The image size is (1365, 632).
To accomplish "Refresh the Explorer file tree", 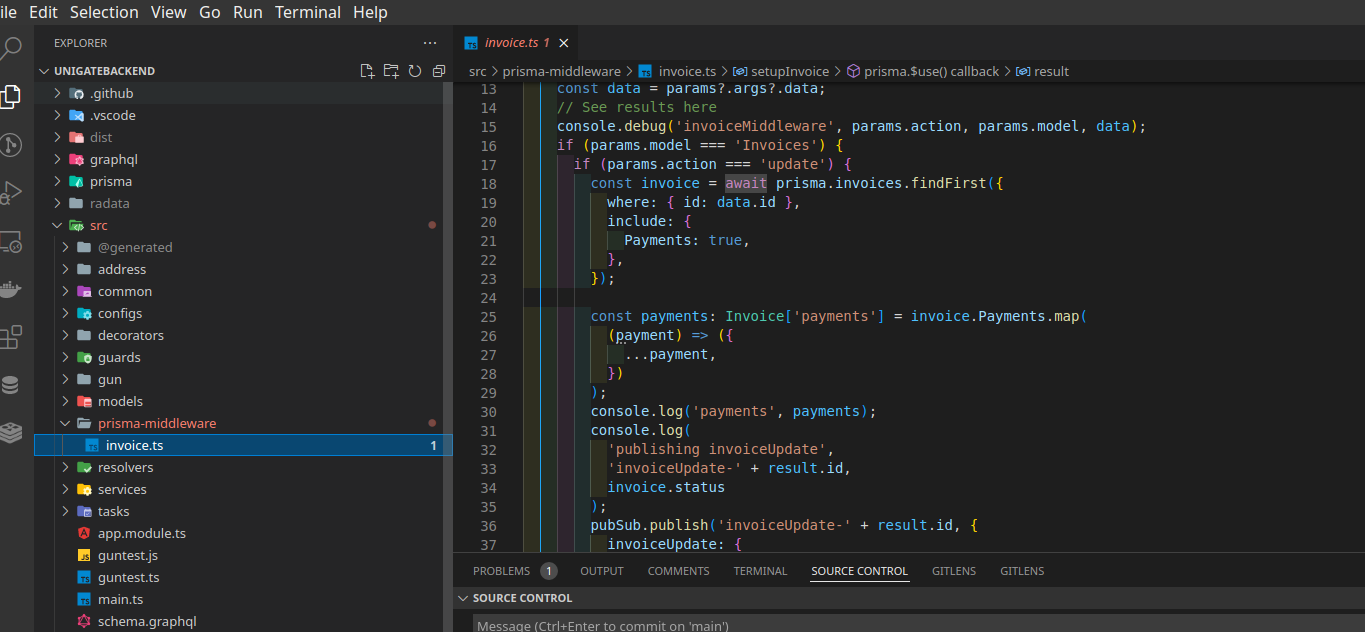I will [414, 71].
